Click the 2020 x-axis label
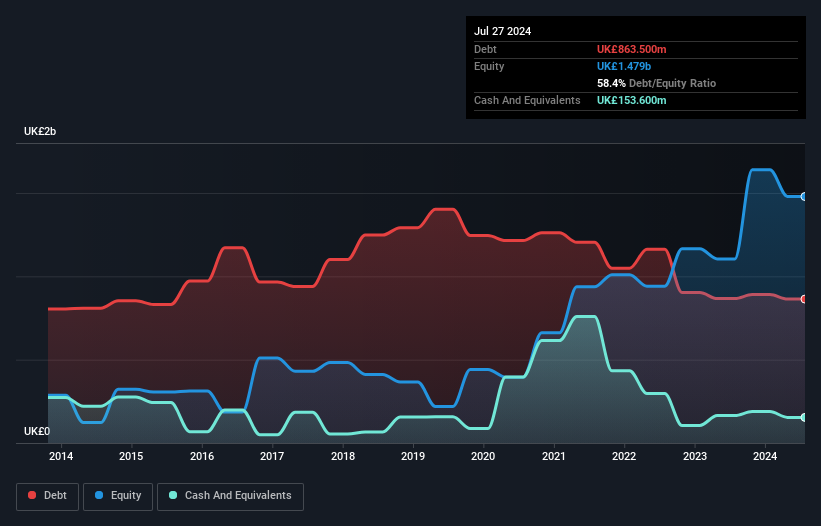The height and width of the screenshot is (526, 821). 483,456
